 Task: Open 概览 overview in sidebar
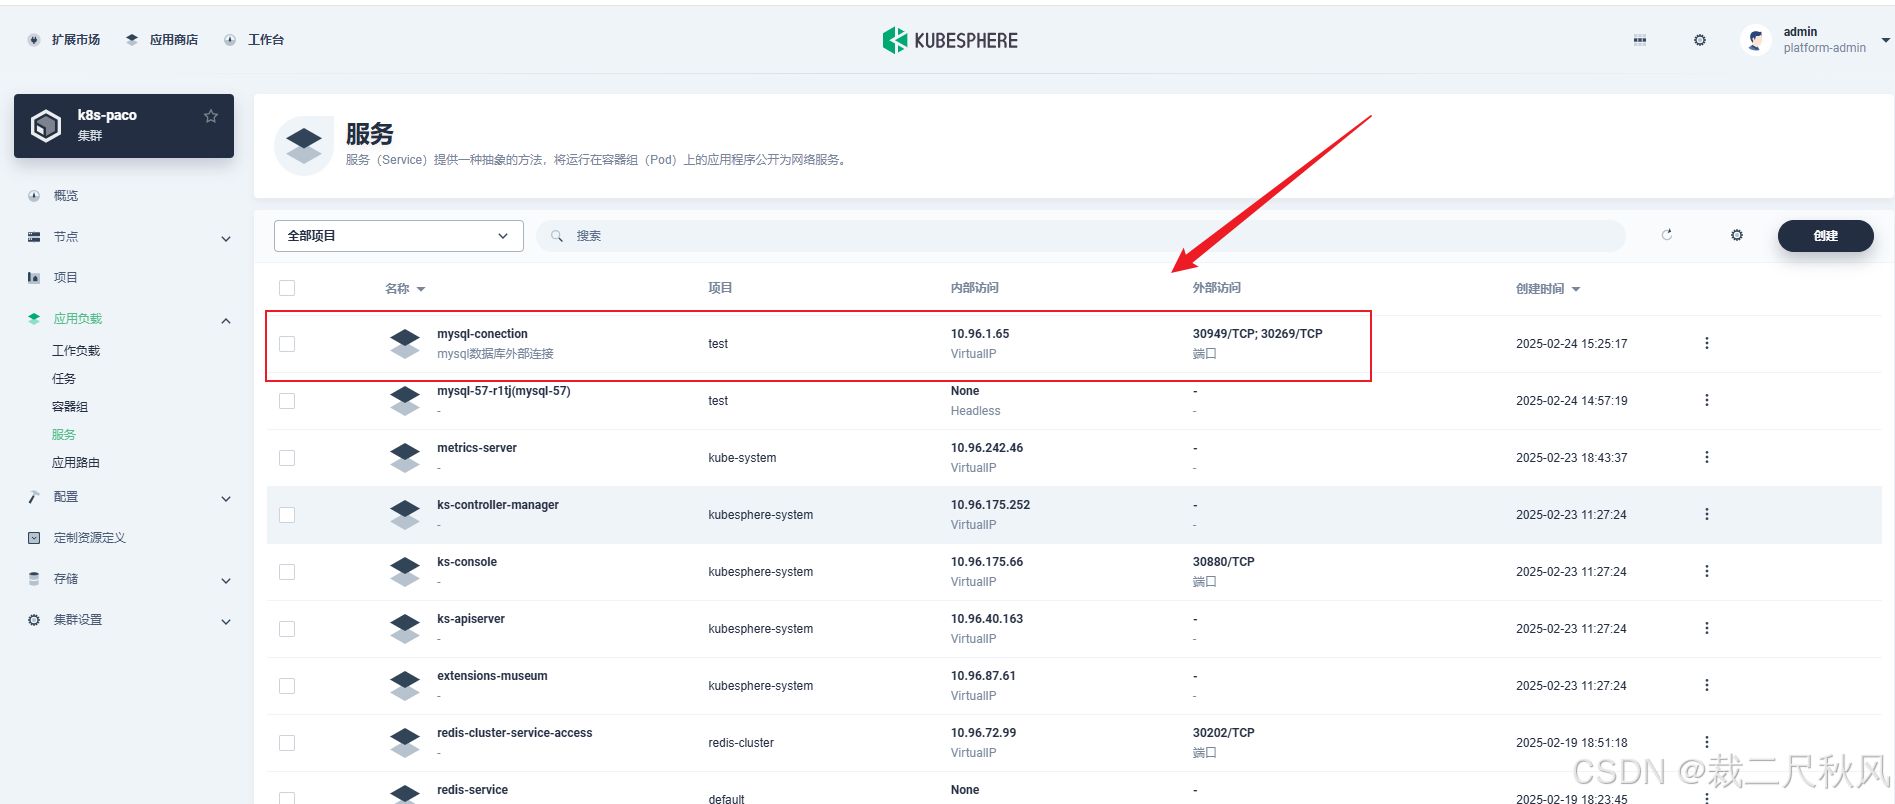pyautogui.click(x=66, y=196)
